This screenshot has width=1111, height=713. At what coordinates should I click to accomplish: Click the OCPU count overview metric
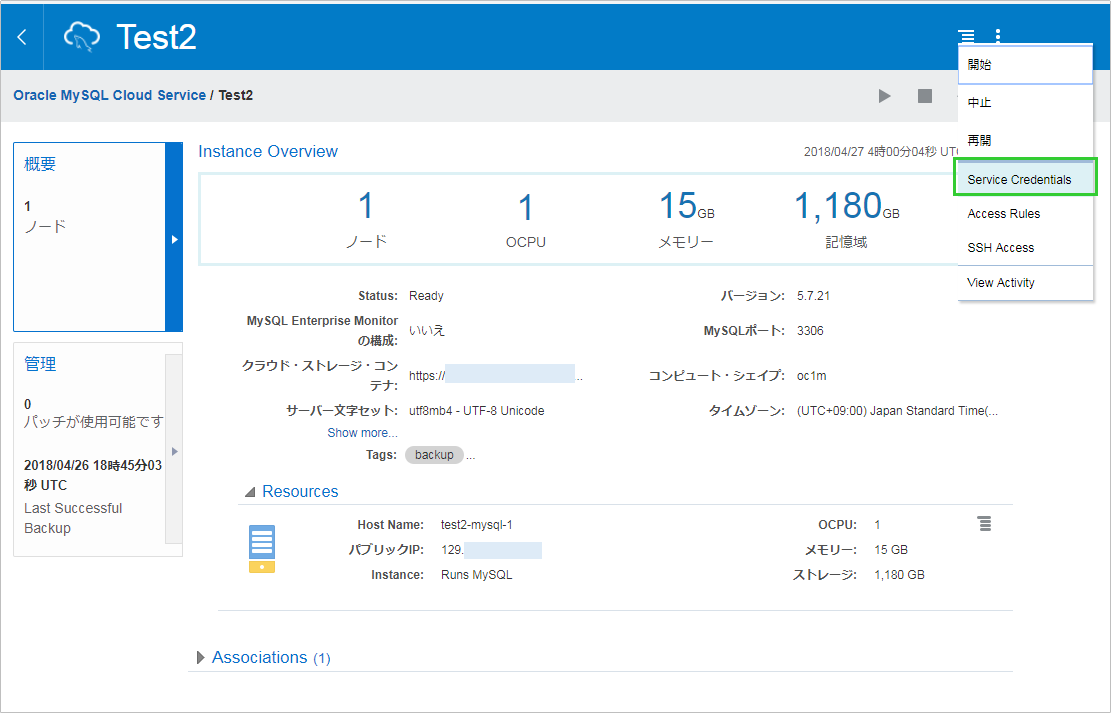pos(526,220)
